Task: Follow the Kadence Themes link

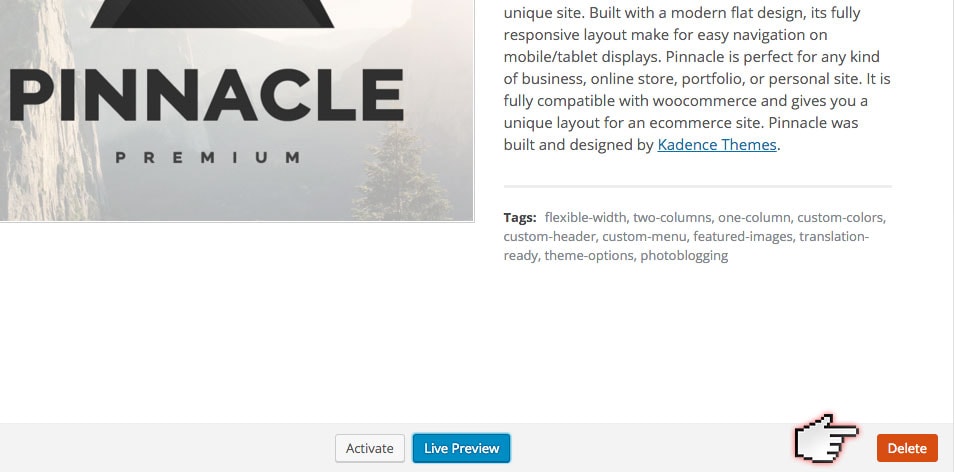Action: coord(717,144)
